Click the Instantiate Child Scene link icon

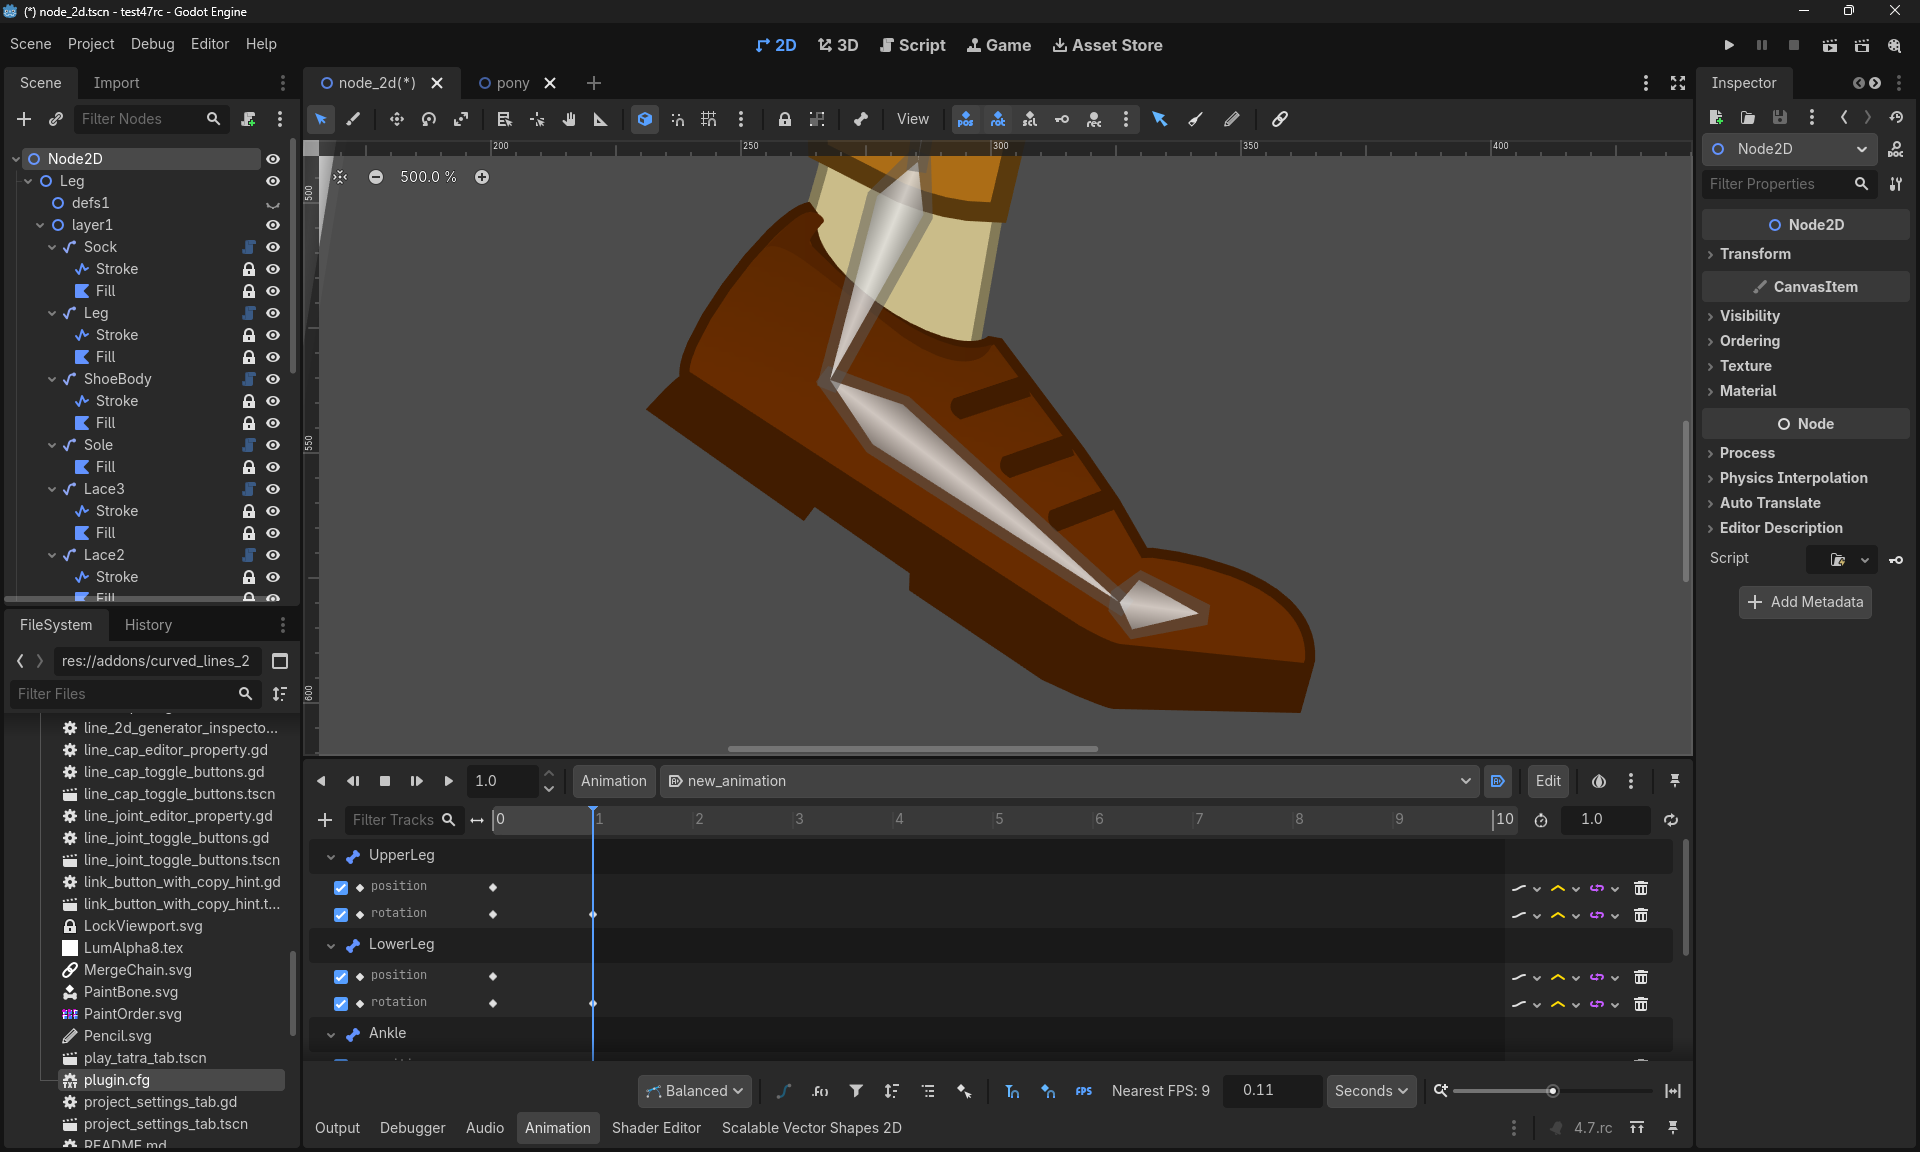point(56,119)
